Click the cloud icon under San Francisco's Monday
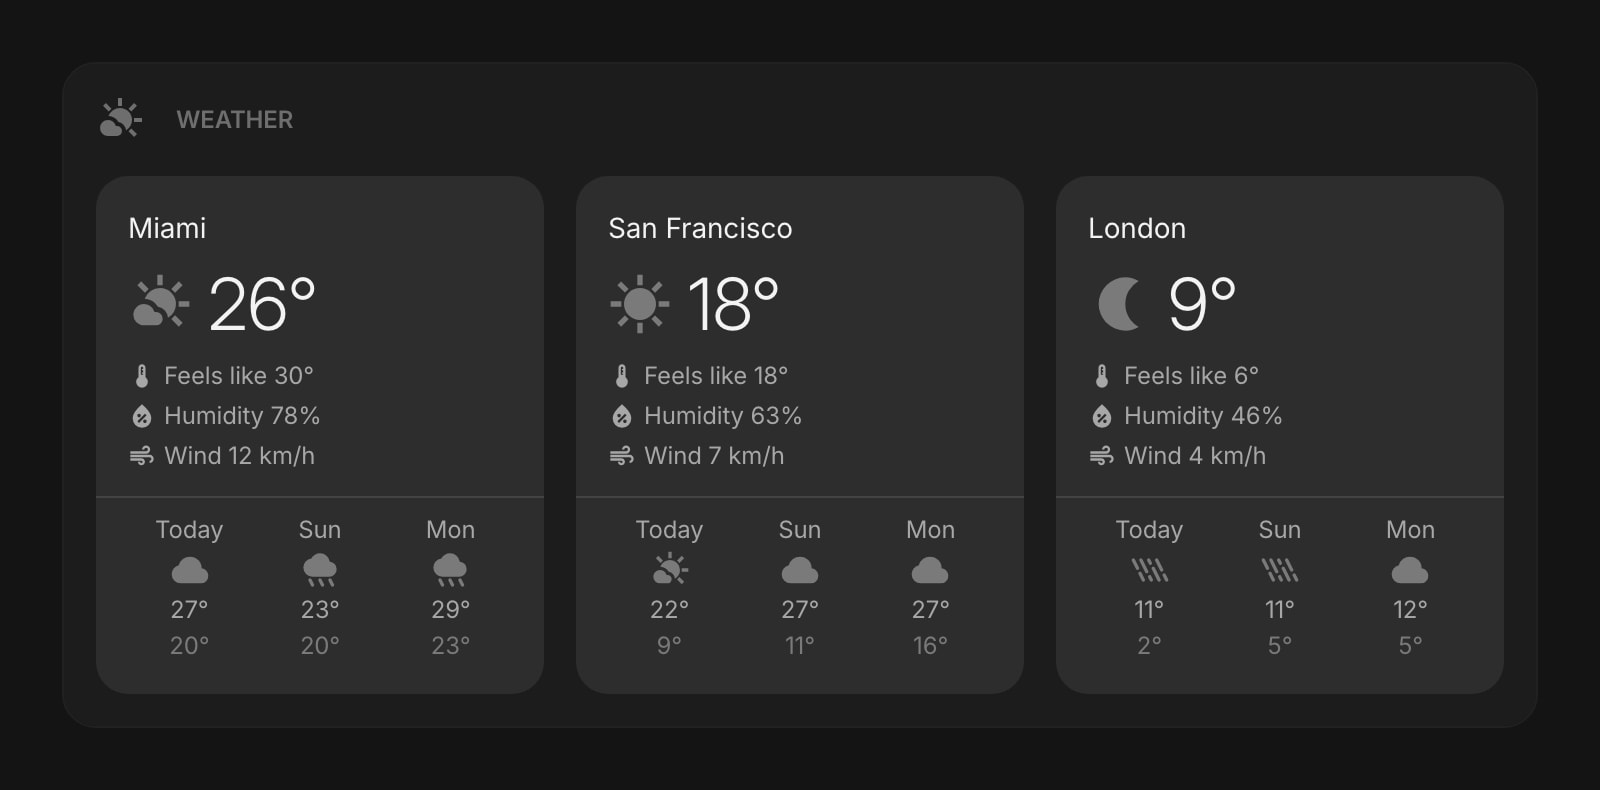Viewport: 1600px width, 790px height. click(929, 570)
